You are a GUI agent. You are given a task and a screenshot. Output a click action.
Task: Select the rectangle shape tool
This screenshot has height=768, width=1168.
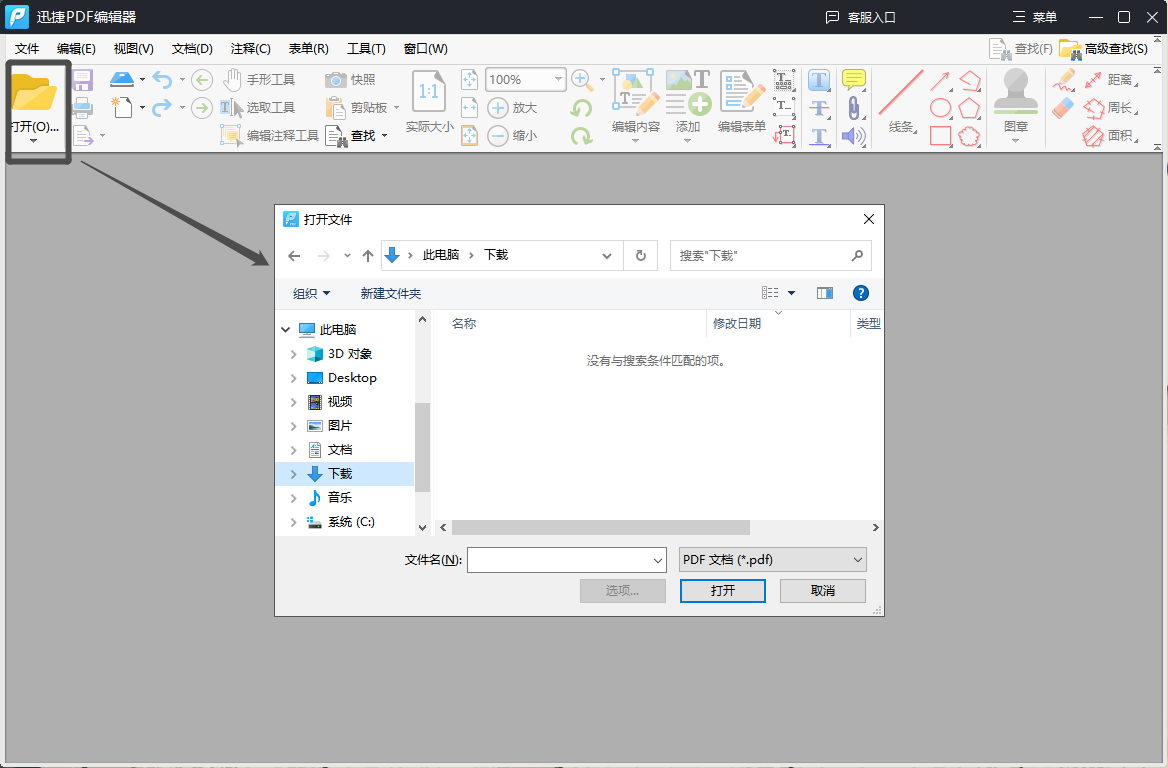pos(941,136)
